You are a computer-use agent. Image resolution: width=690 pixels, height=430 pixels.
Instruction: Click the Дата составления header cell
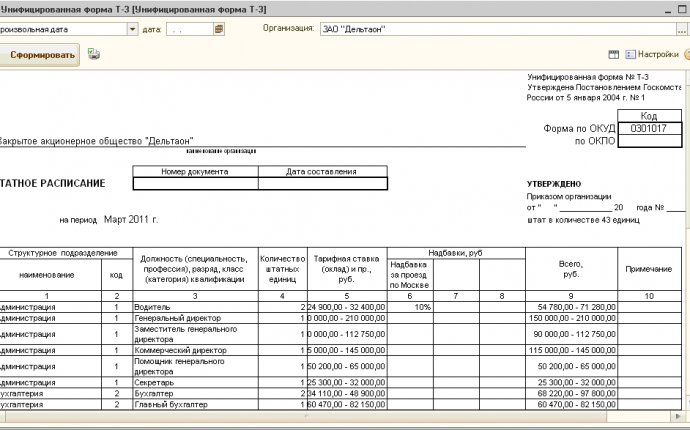(x=323, y=172)
